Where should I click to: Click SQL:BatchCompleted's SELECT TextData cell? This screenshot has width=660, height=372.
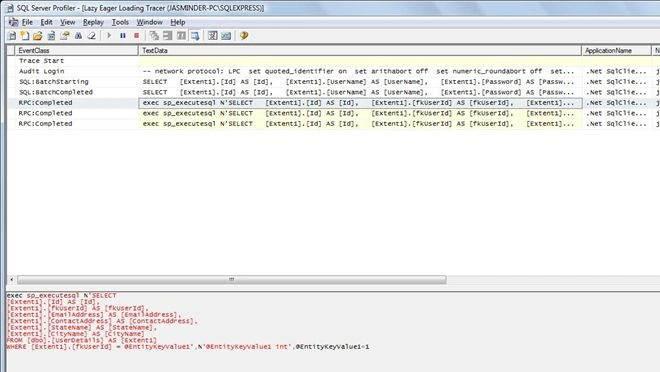pyautogui.click(x=360, y=93)
